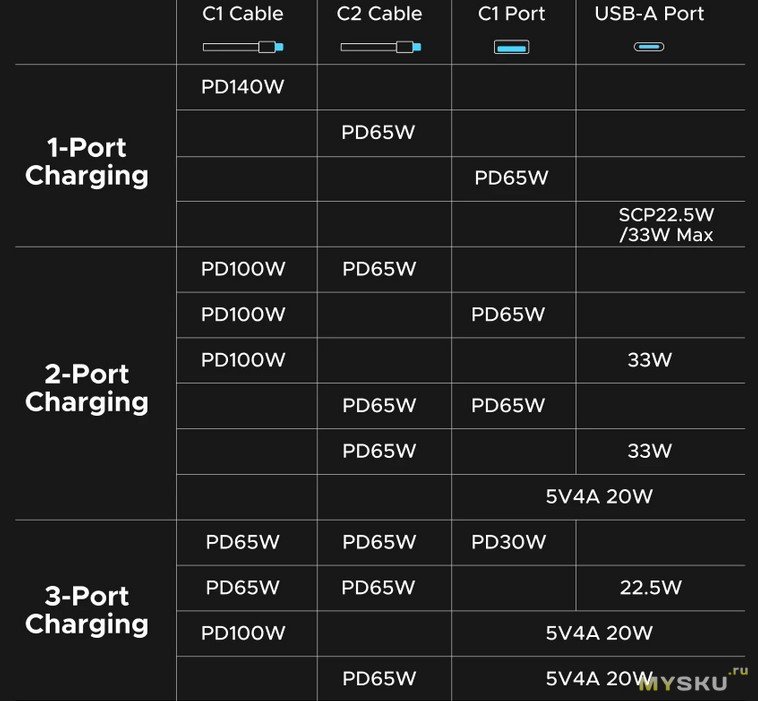Click the 2-Port Charging row label
758x701 pixels.
click(x=87, y=388)
